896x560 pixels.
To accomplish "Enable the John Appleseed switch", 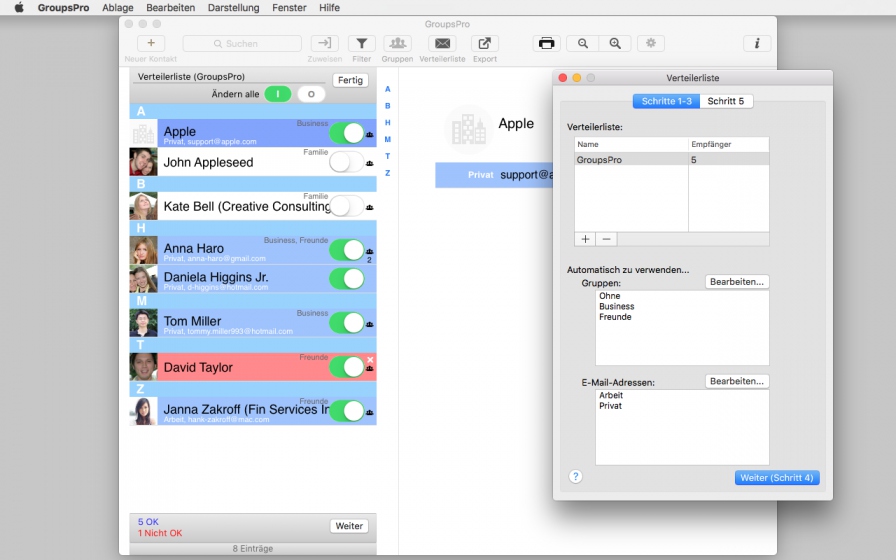I will [x=347, y=162].
